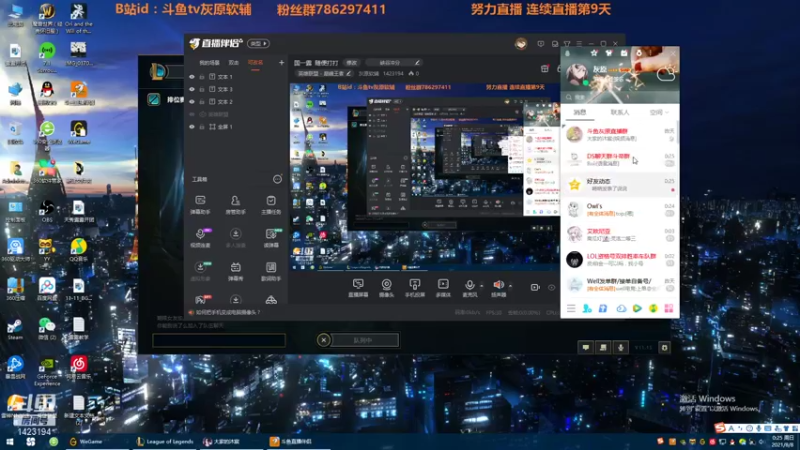The height and width of the screenshot is (450, 800).
Task: Open the 房管助手 tool in 直播伴侣
Action: coord(235,204)
